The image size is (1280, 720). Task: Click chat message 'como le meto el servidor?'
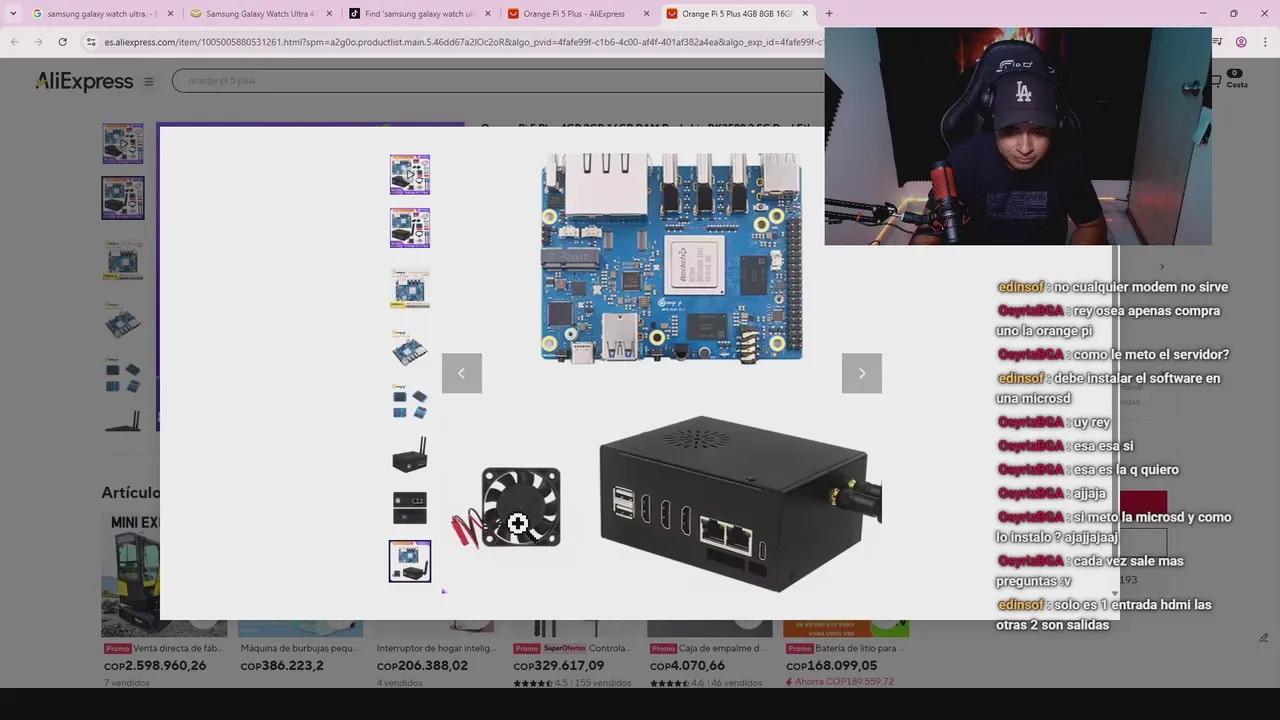click(1113, 354)
